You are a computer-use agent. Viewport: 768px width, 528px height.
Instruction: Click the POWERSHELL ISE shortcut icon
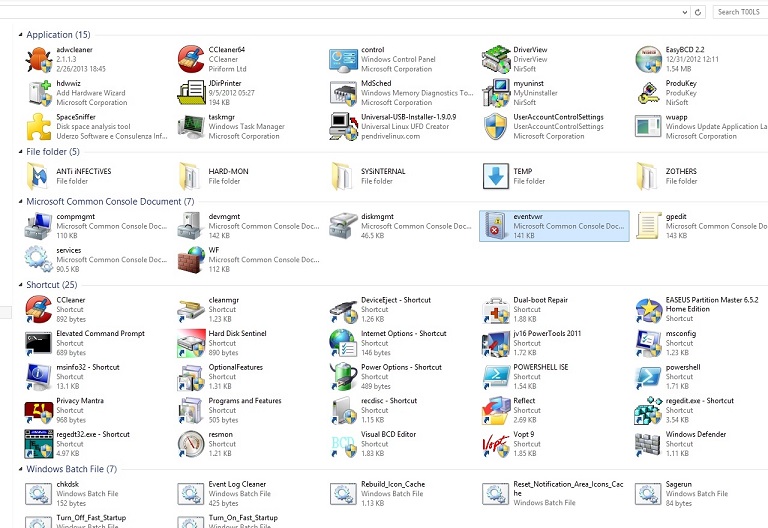pyautogui.click(x=496, y=377)
